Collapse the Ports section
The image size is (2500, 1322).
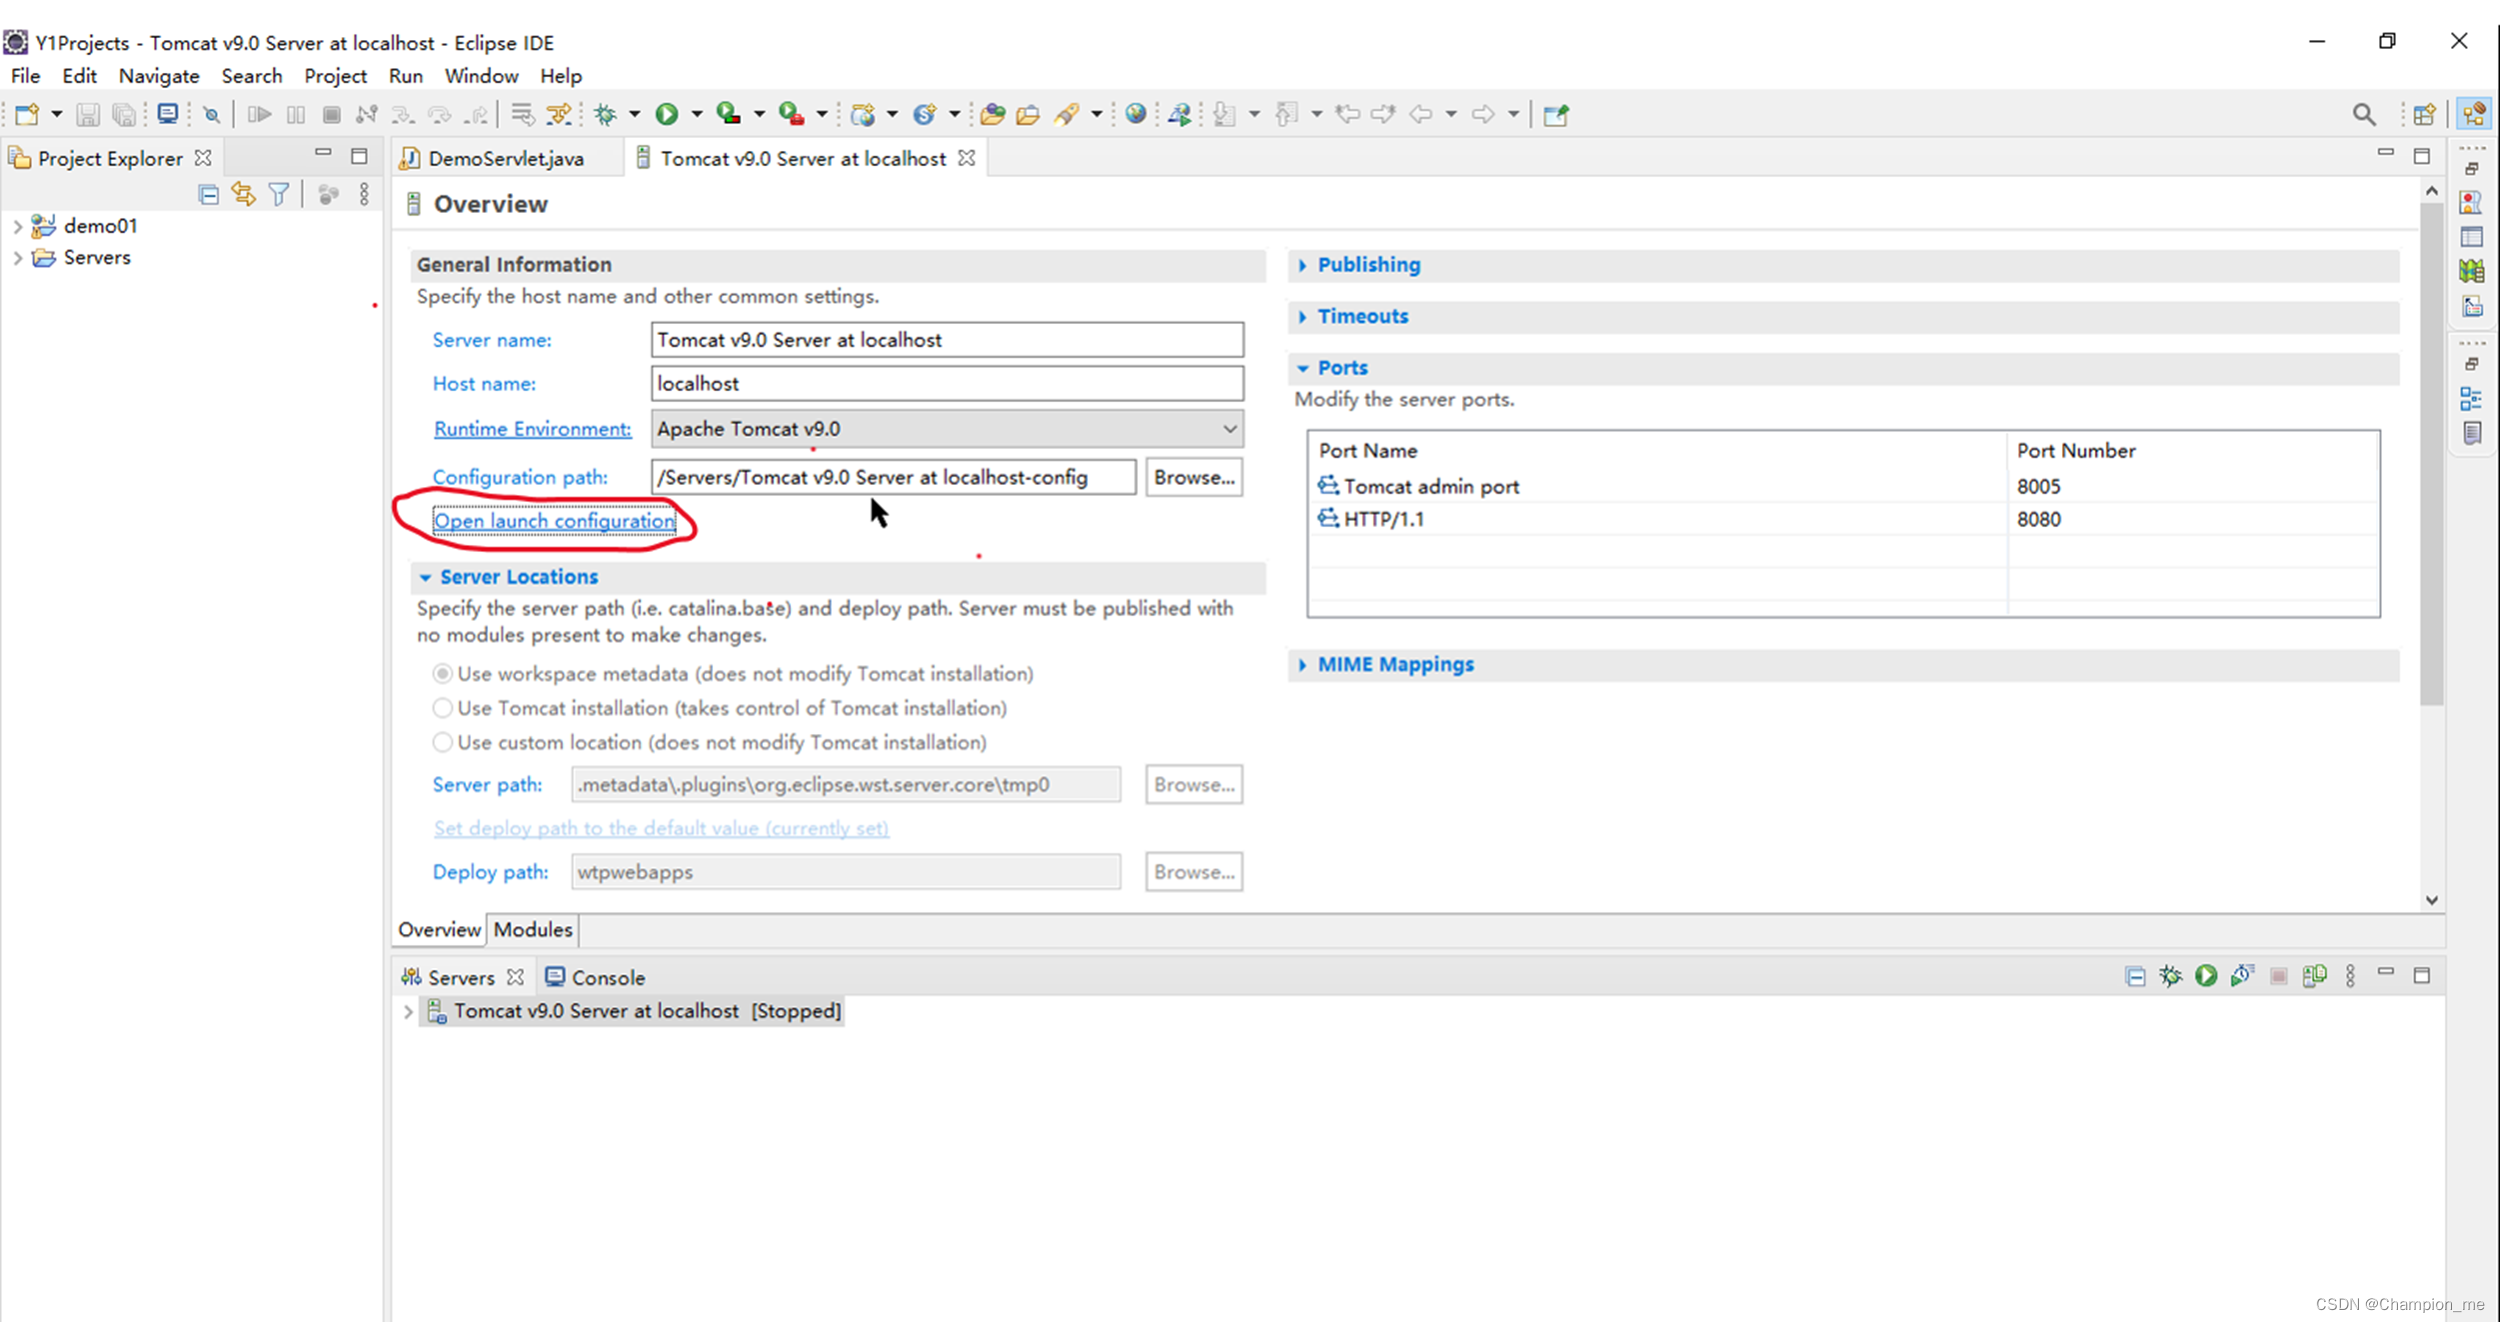[1302, 368]
